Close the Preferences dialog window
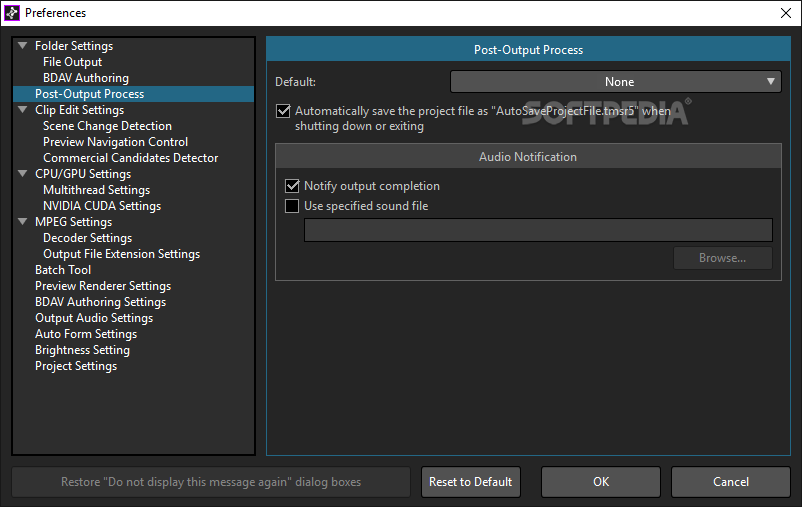This screenshot has width=802, height=507. [x=786, y=13]
